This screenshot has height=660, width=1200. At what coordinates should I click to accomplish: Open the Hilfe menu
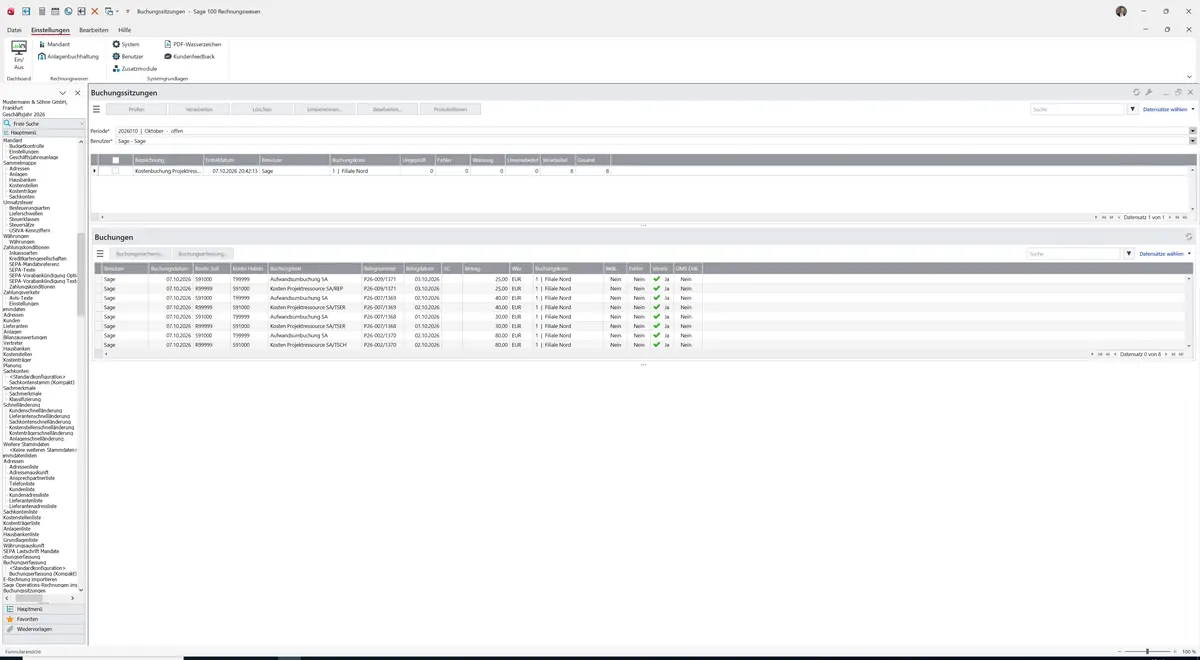point(124,30)
